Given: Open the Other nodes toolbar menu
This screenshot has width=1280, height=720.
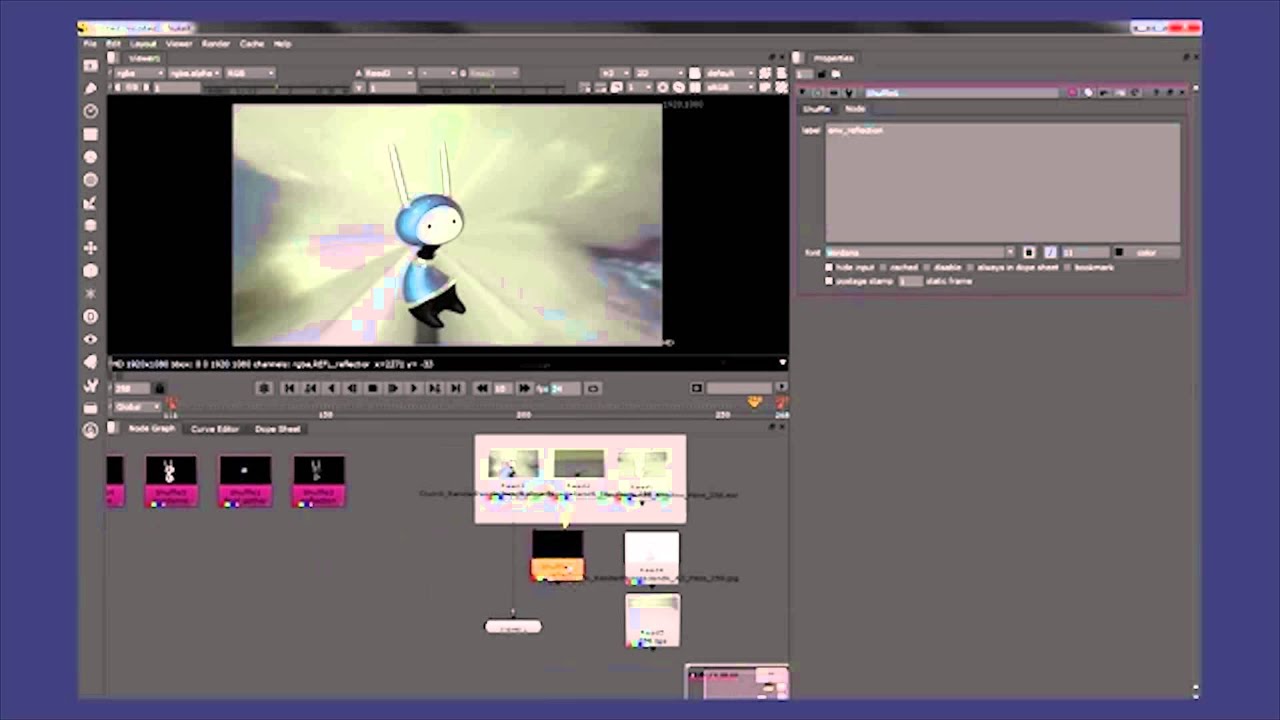Looking at the screenshot, I should pyautogui.click(x=90, y=408).
